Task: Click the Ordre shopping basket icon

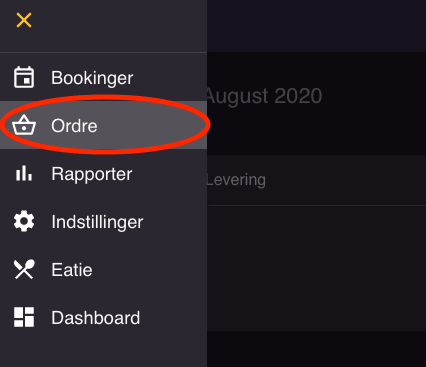Action: (24, 125)
